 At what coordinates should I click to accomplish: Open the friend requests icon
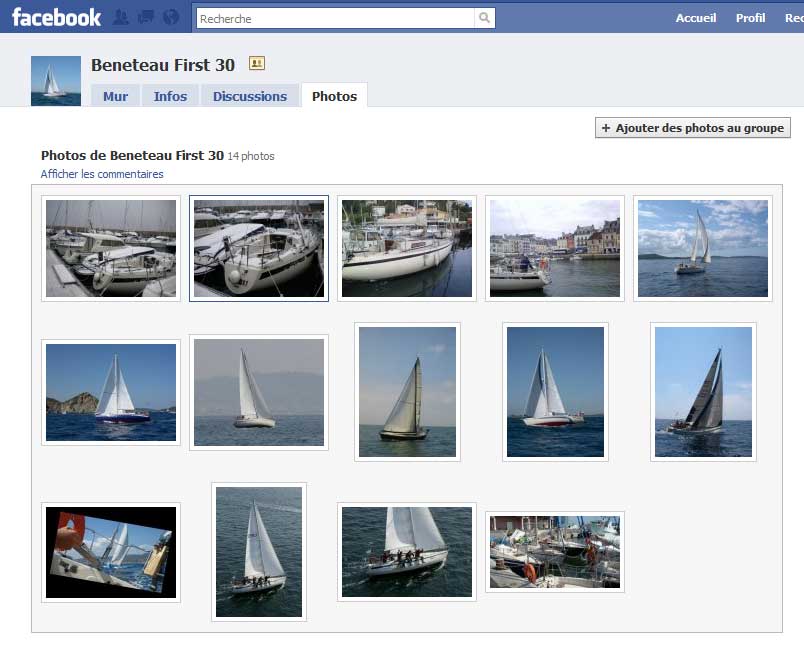tap(121, 17)
